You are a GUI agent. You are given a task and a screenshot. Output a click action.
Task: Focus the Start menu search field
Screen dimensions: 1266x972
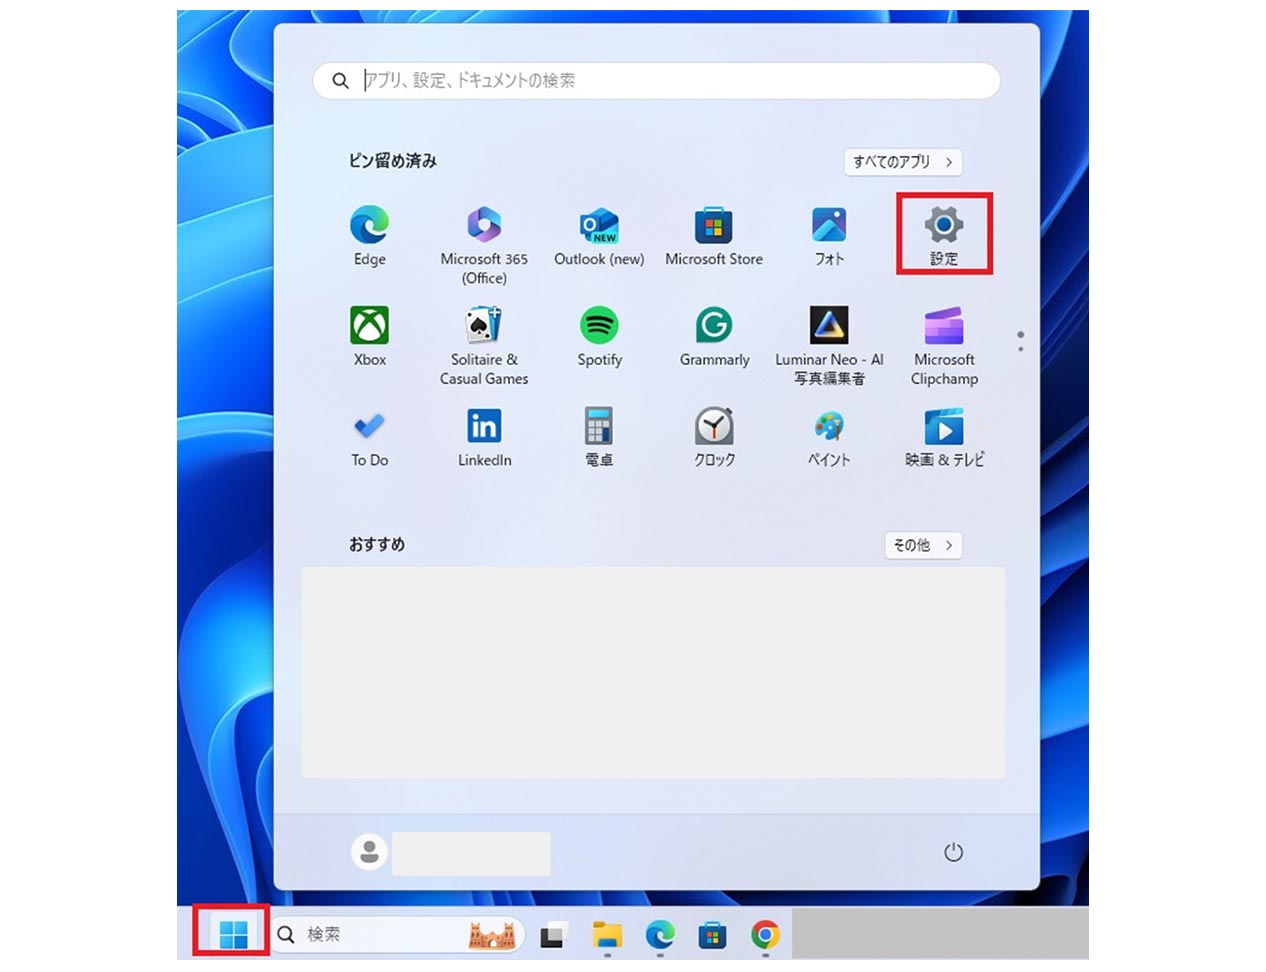pos(656,81)
